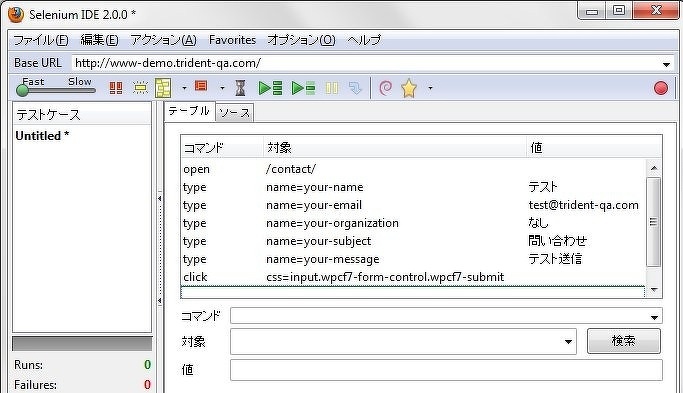This screenshot has width=683, height=393.
Task: Open dropdown arrow next to star icon
Action: pyautogui.click(x=430, y=88)
